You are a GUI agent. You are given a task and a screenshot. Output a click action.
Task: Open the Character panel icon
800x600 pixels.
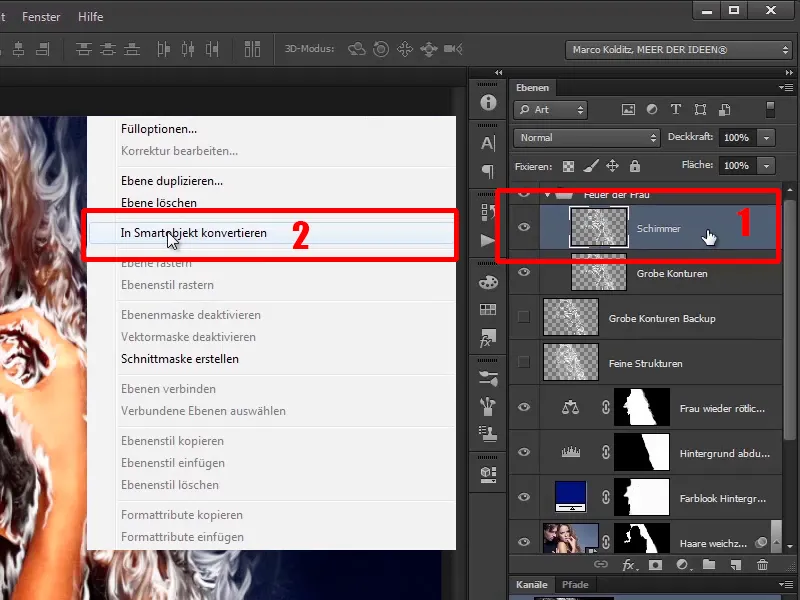[x=488, y=143]
